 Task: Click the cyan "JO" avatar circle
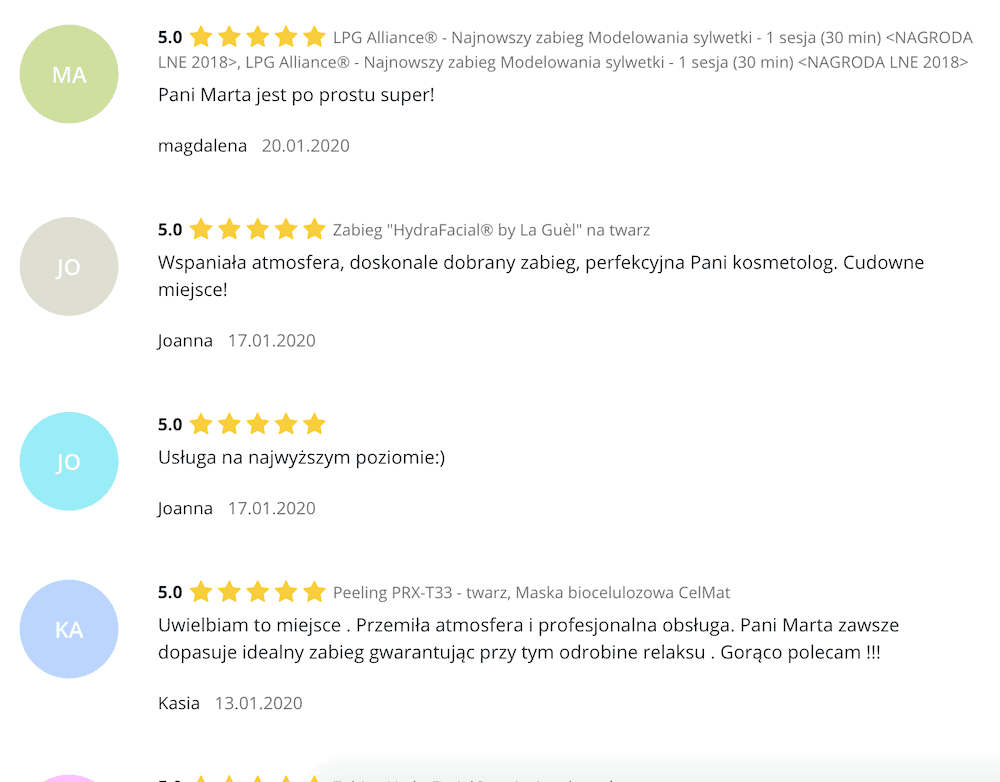[69, 461]
